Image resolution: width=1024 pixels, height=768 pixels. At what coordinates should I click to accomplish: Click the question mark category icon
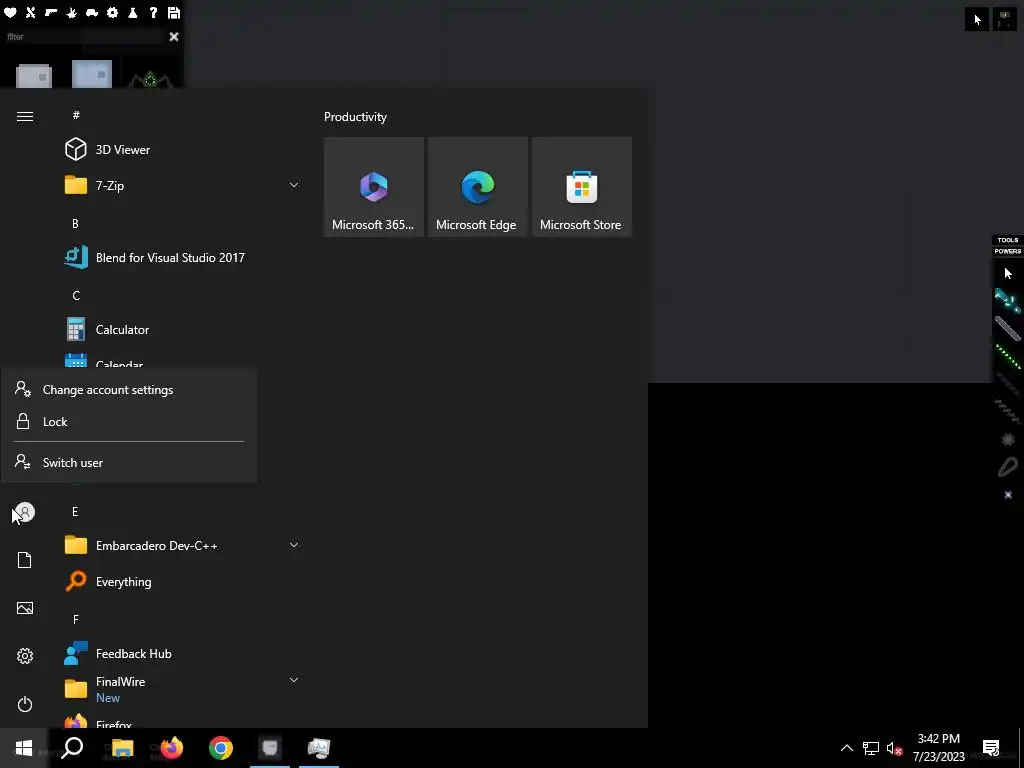coord(153,12)
